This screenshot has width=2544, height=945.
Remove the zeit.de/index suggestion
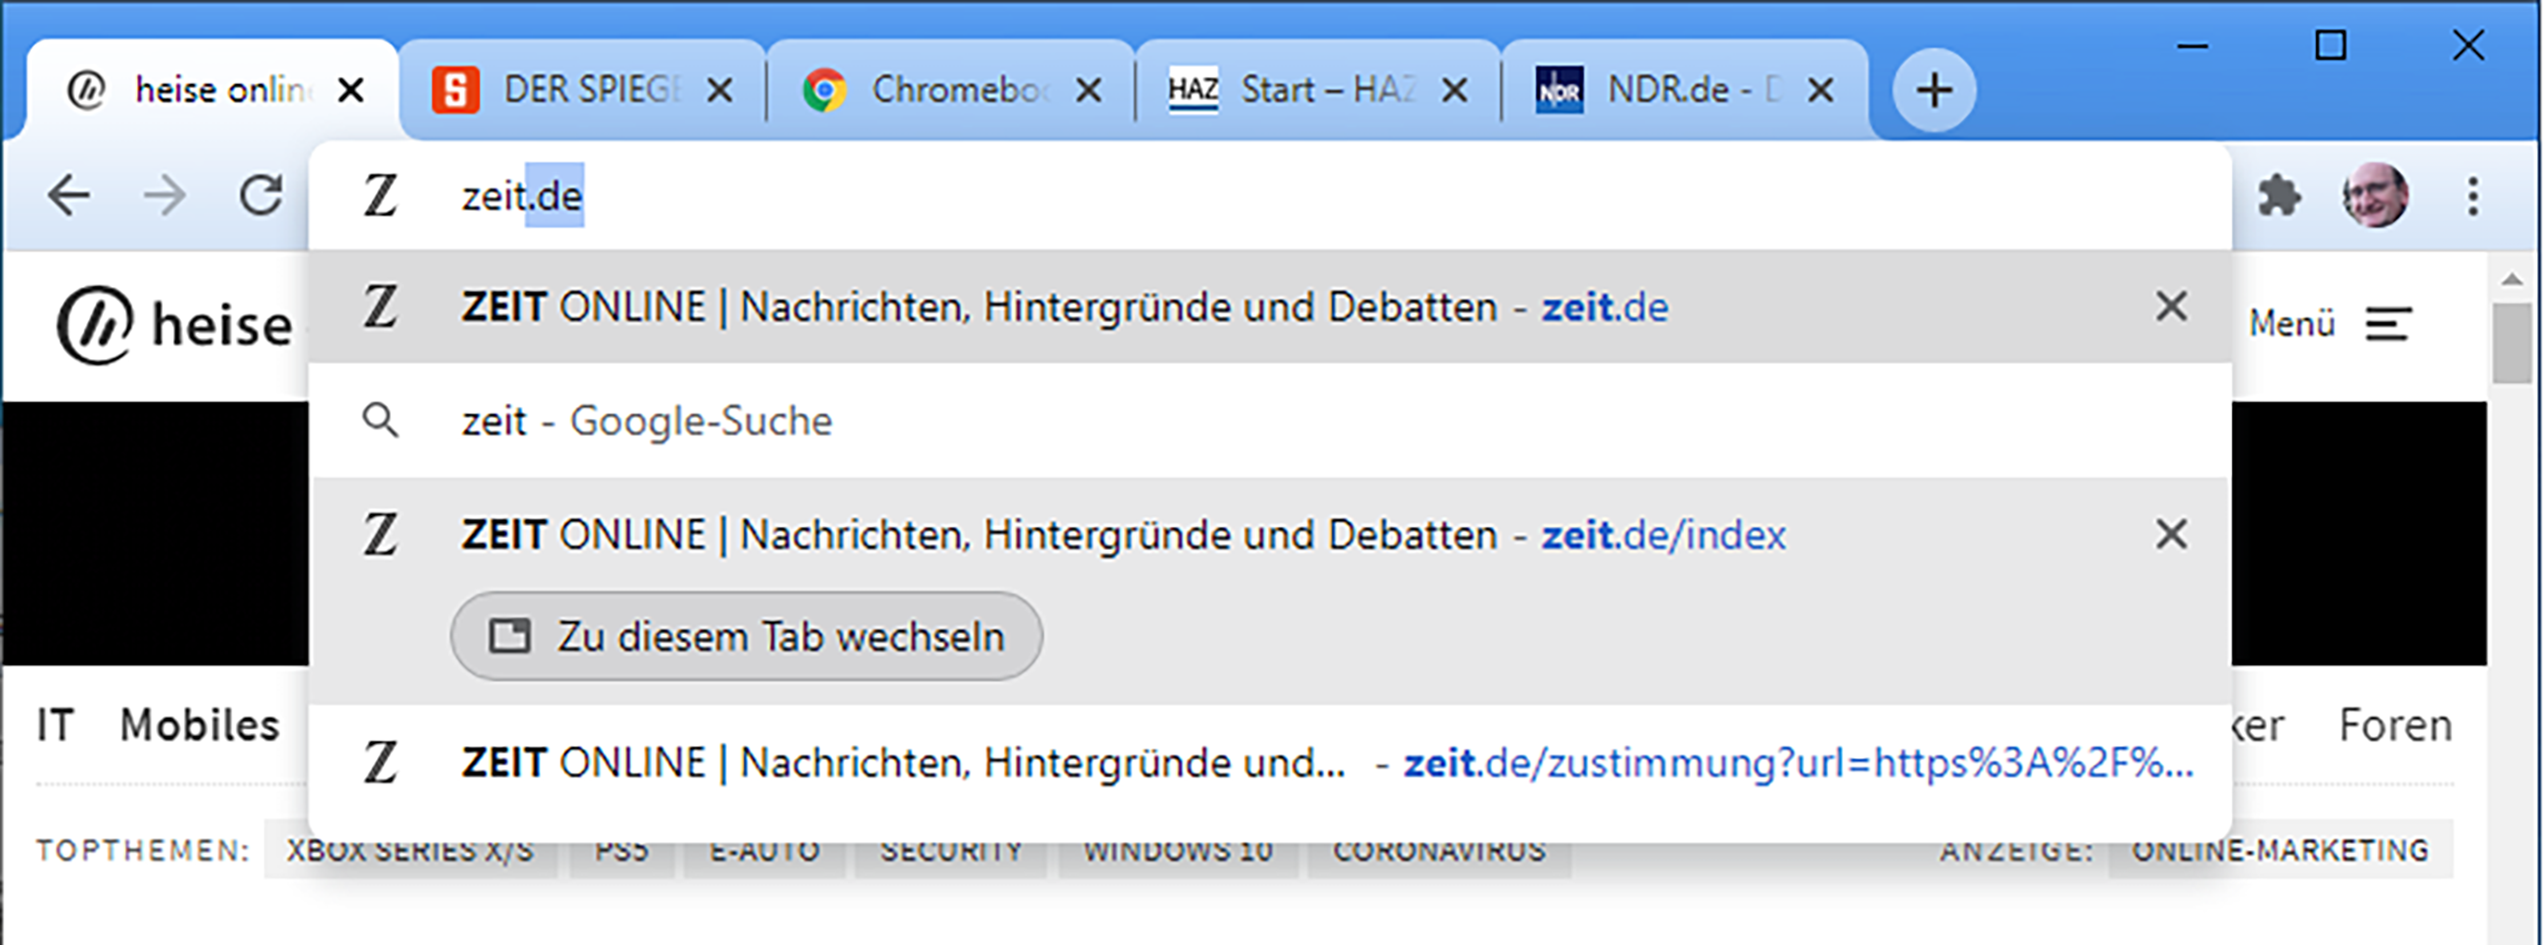(2171, 535)
